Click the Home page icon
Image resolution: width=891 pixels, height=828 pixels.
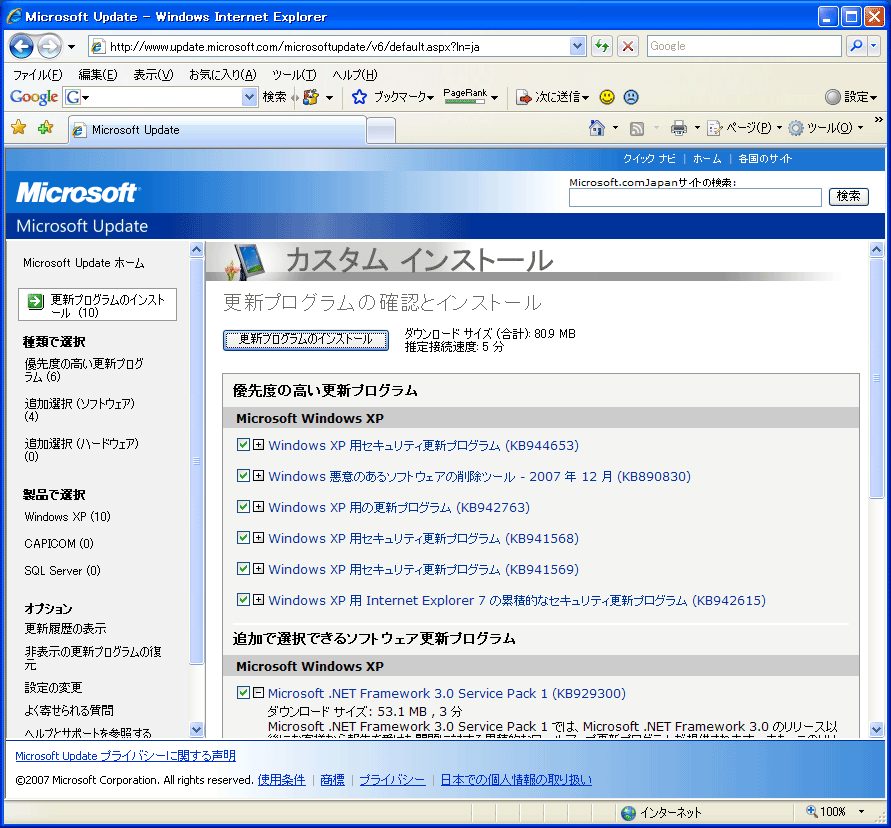597,128
